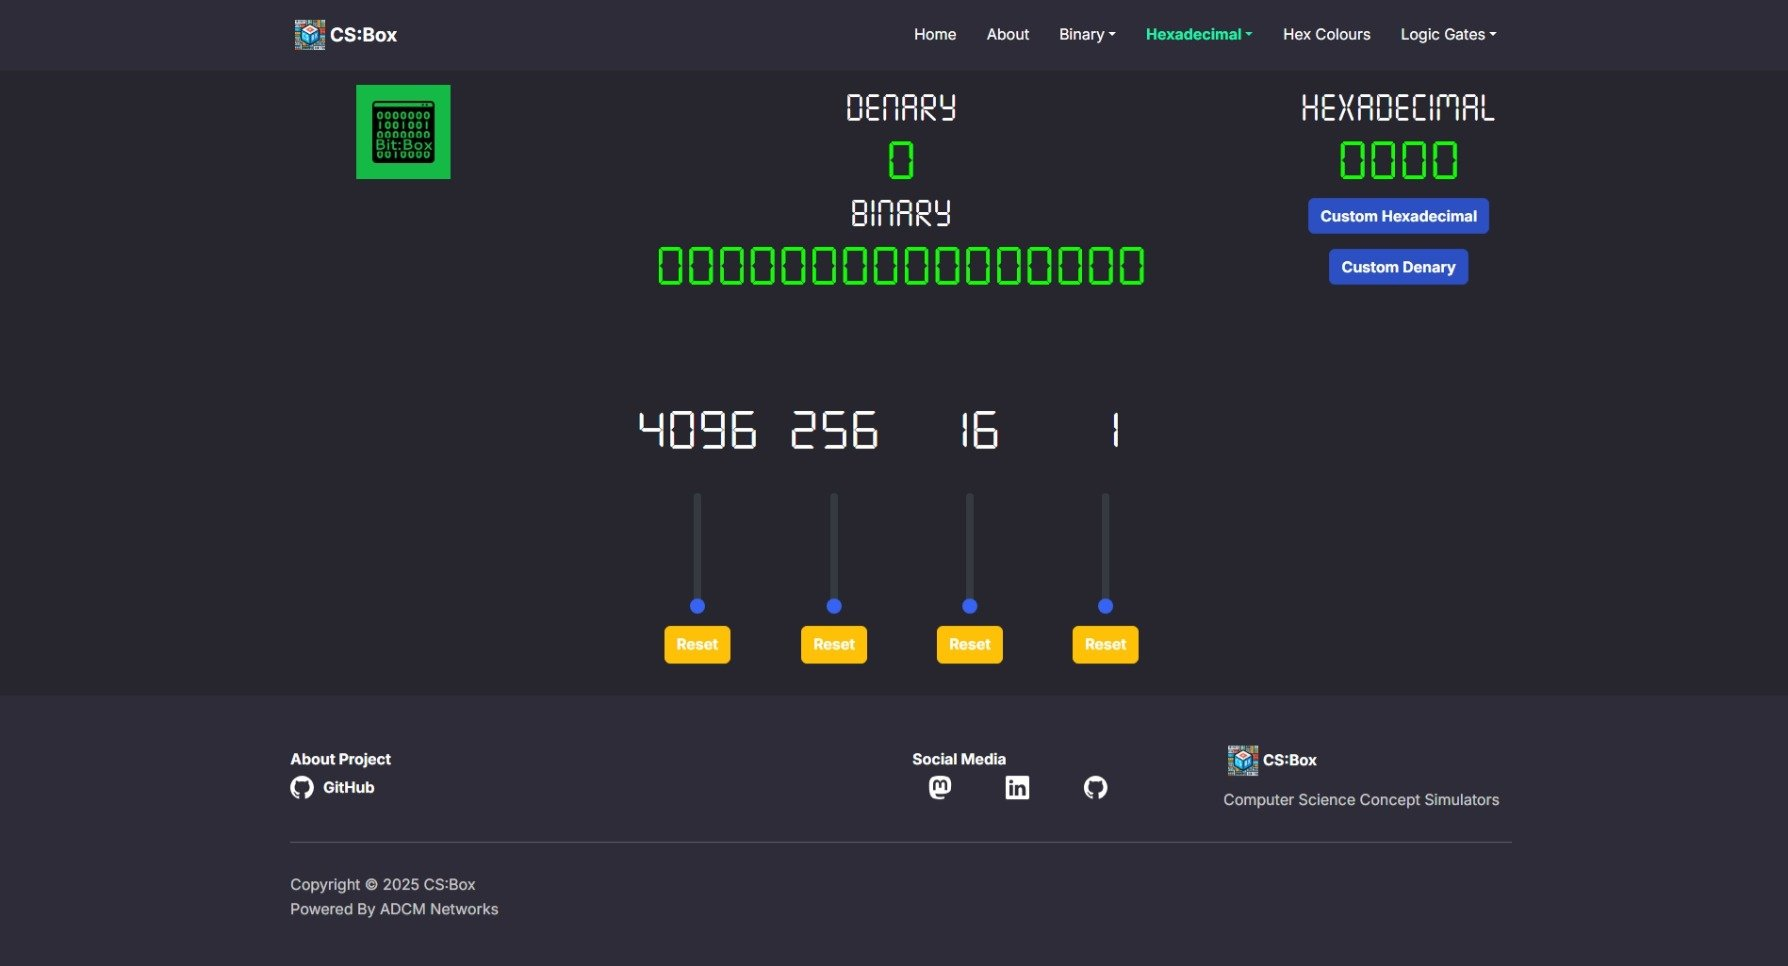Reset the 4096 column slider
Viewport: 1788px width, 966px height.
tap(697, 644)
